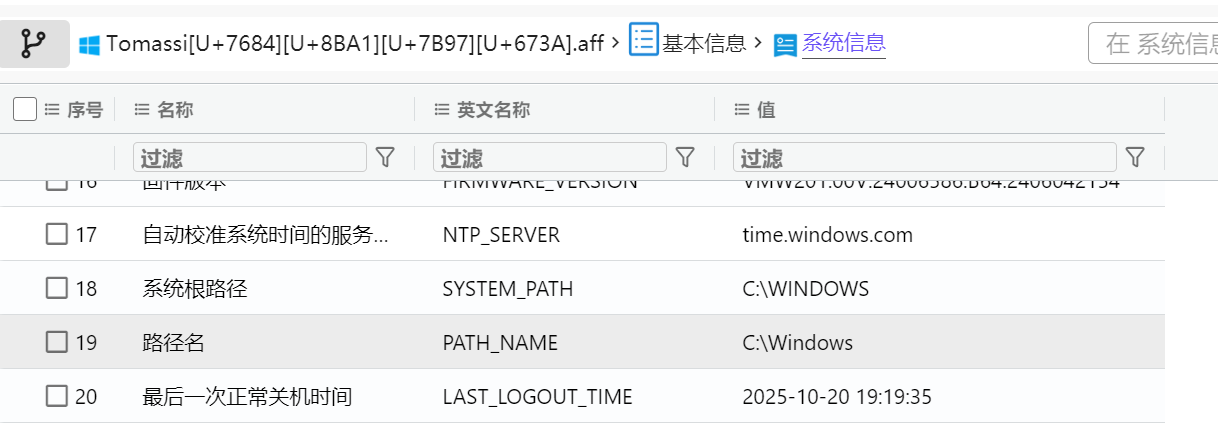Sort by 名称 column header
The width and height of the screenshot is (1218, 432).
175,110
